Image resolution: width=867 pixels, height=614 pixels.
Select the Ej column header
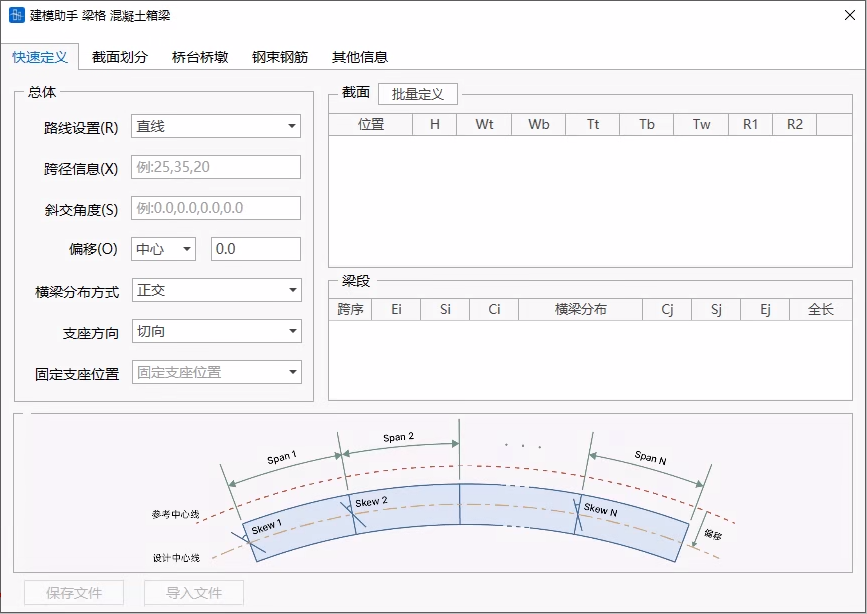coord(765,309)
